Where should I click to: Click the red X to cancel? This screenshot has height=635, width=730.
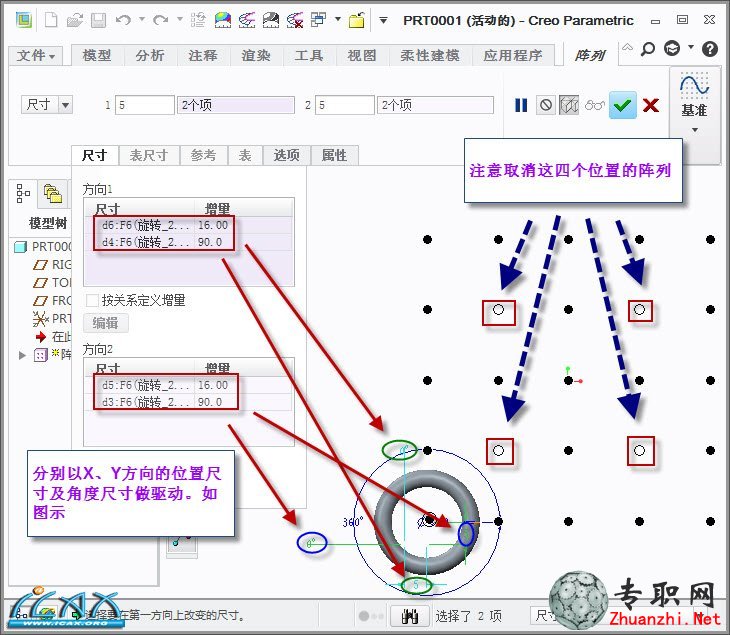click(651, 105)
